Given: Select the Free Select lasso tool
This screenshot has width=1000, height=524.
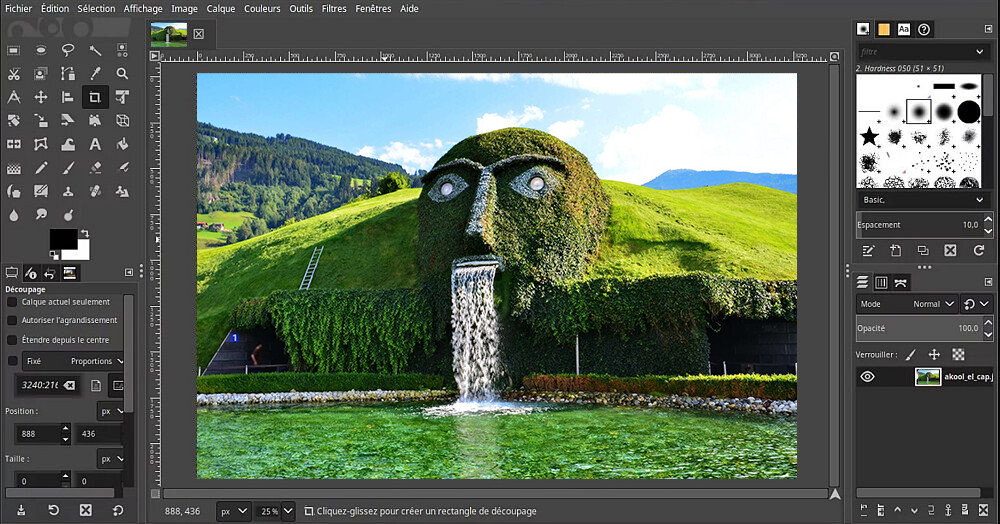Looking at the screenshot, I should coord(68,49).
